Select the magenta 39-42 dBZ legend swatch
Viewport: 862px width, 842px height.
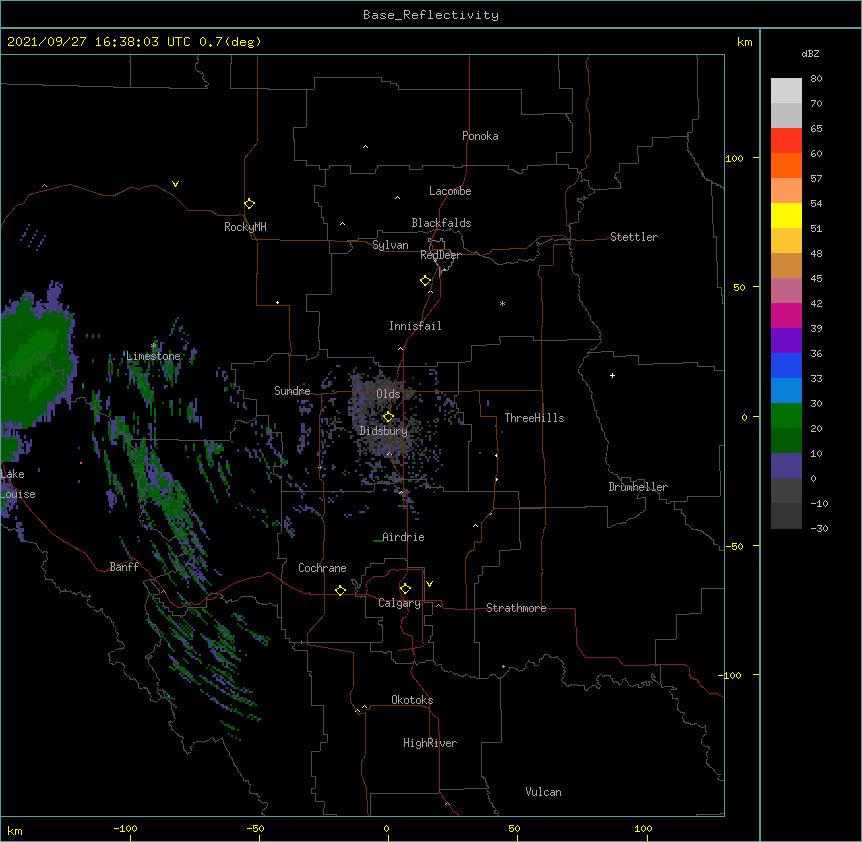[786, 315]
